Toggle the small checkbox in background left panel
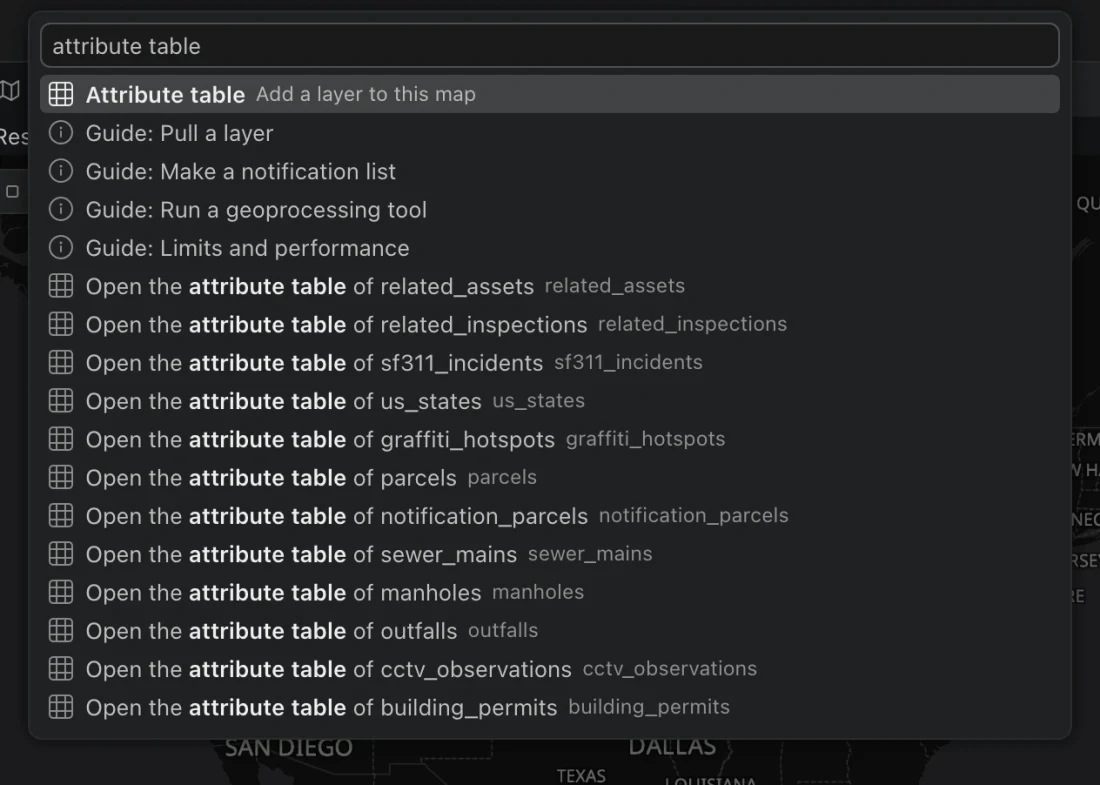Image resolution: width=1100 pixels, height=785 pixels. tap(12, 191)
